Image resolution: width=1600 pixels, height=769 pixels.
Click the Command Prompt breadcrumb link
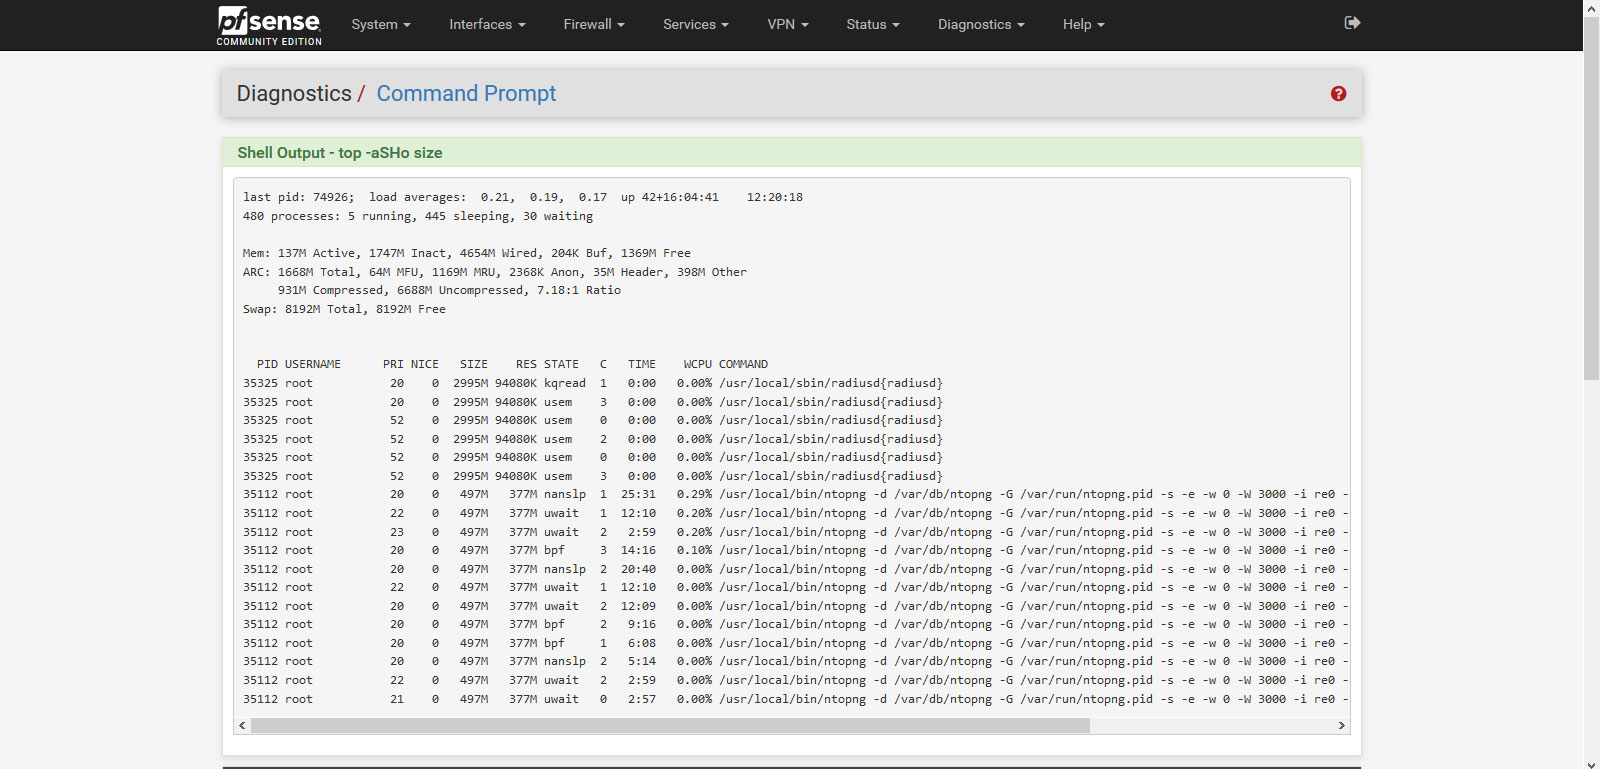(x=466, y=94)
